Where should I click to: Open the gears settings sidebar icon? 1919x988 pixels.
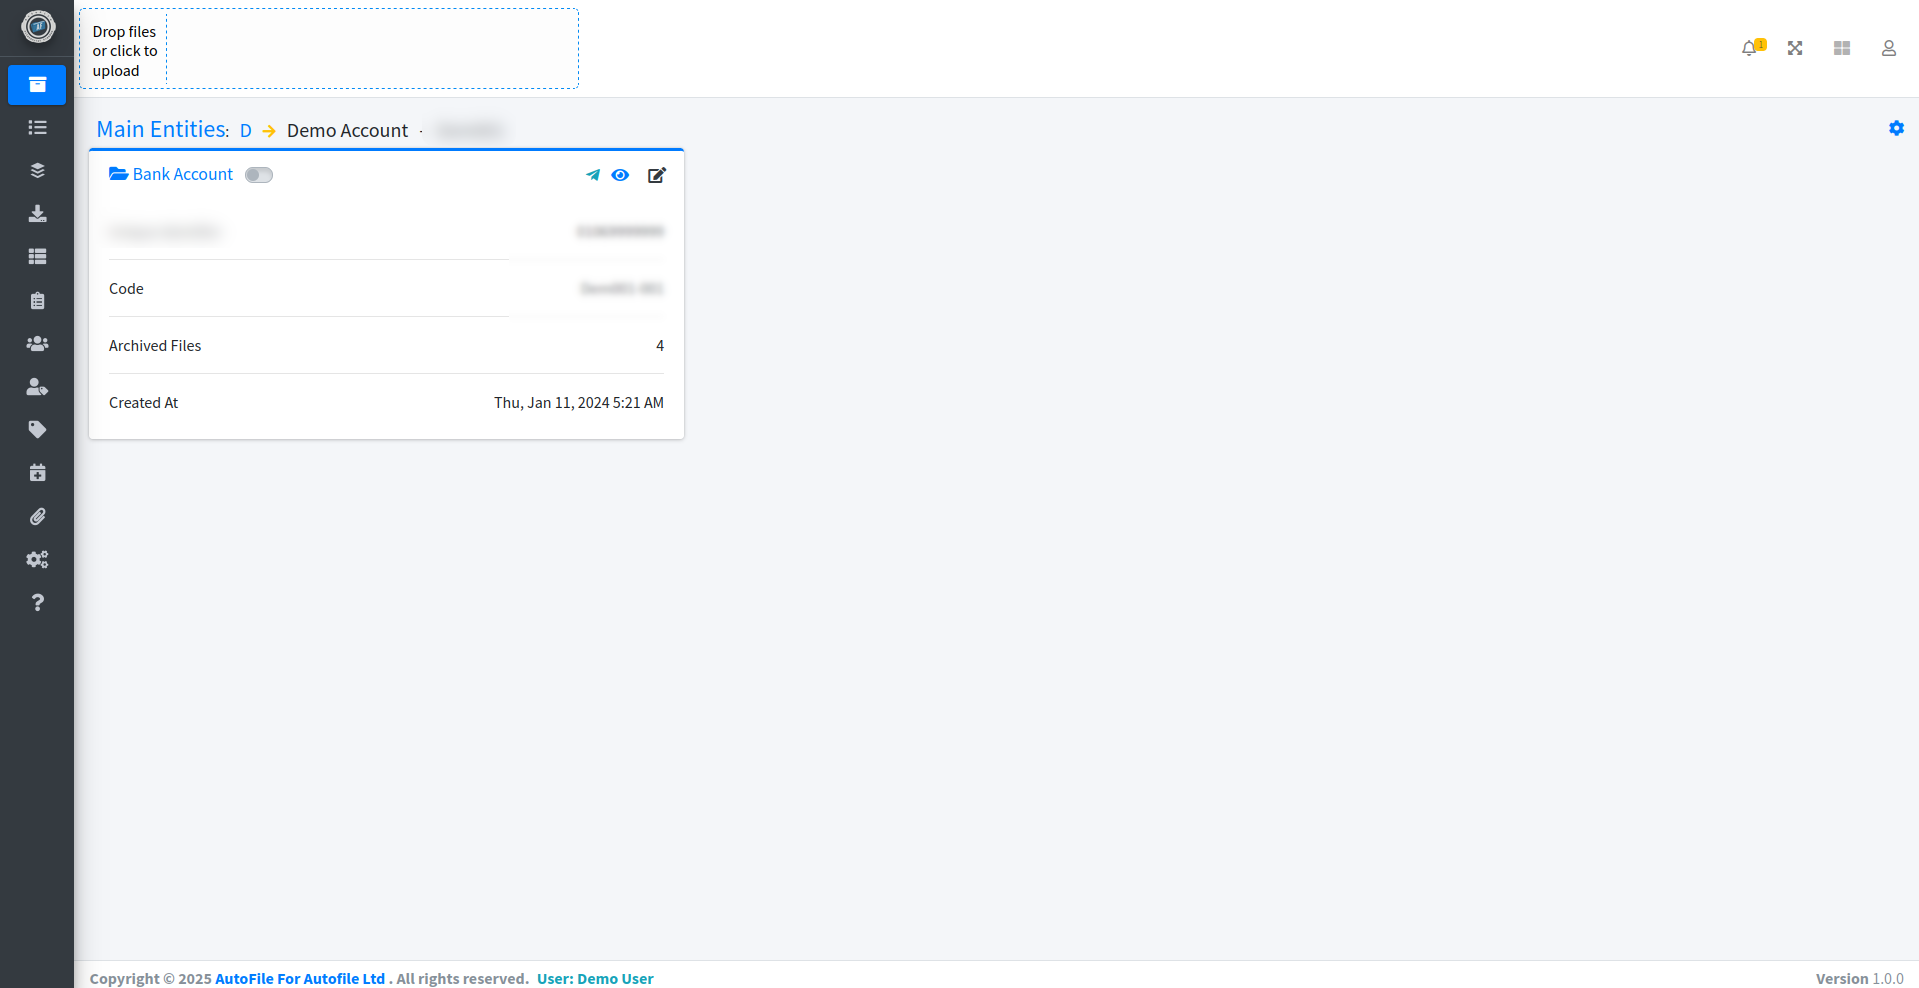point(37,560)
